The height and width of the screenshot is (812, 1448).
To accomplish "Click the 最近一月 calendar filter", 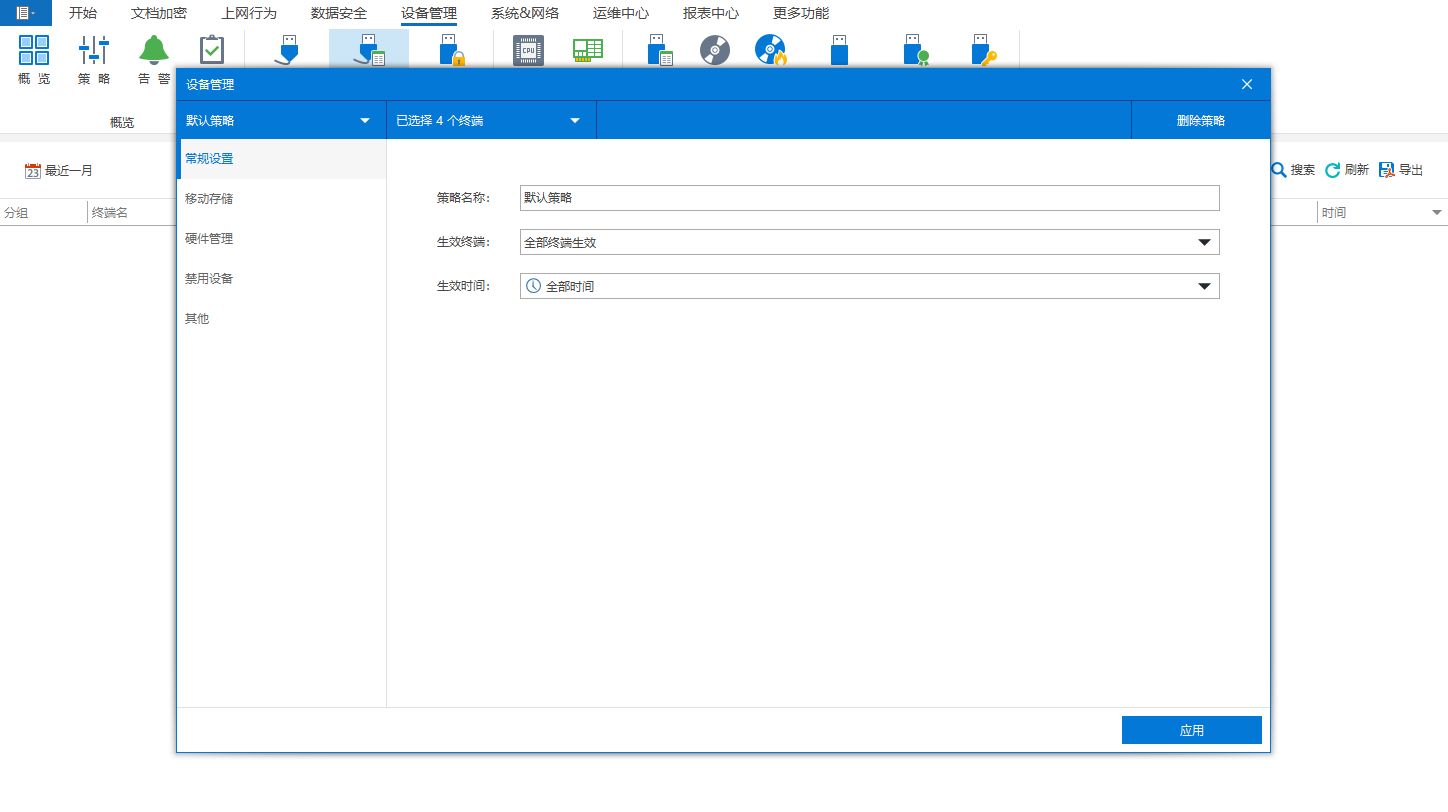I will point(59,171).
